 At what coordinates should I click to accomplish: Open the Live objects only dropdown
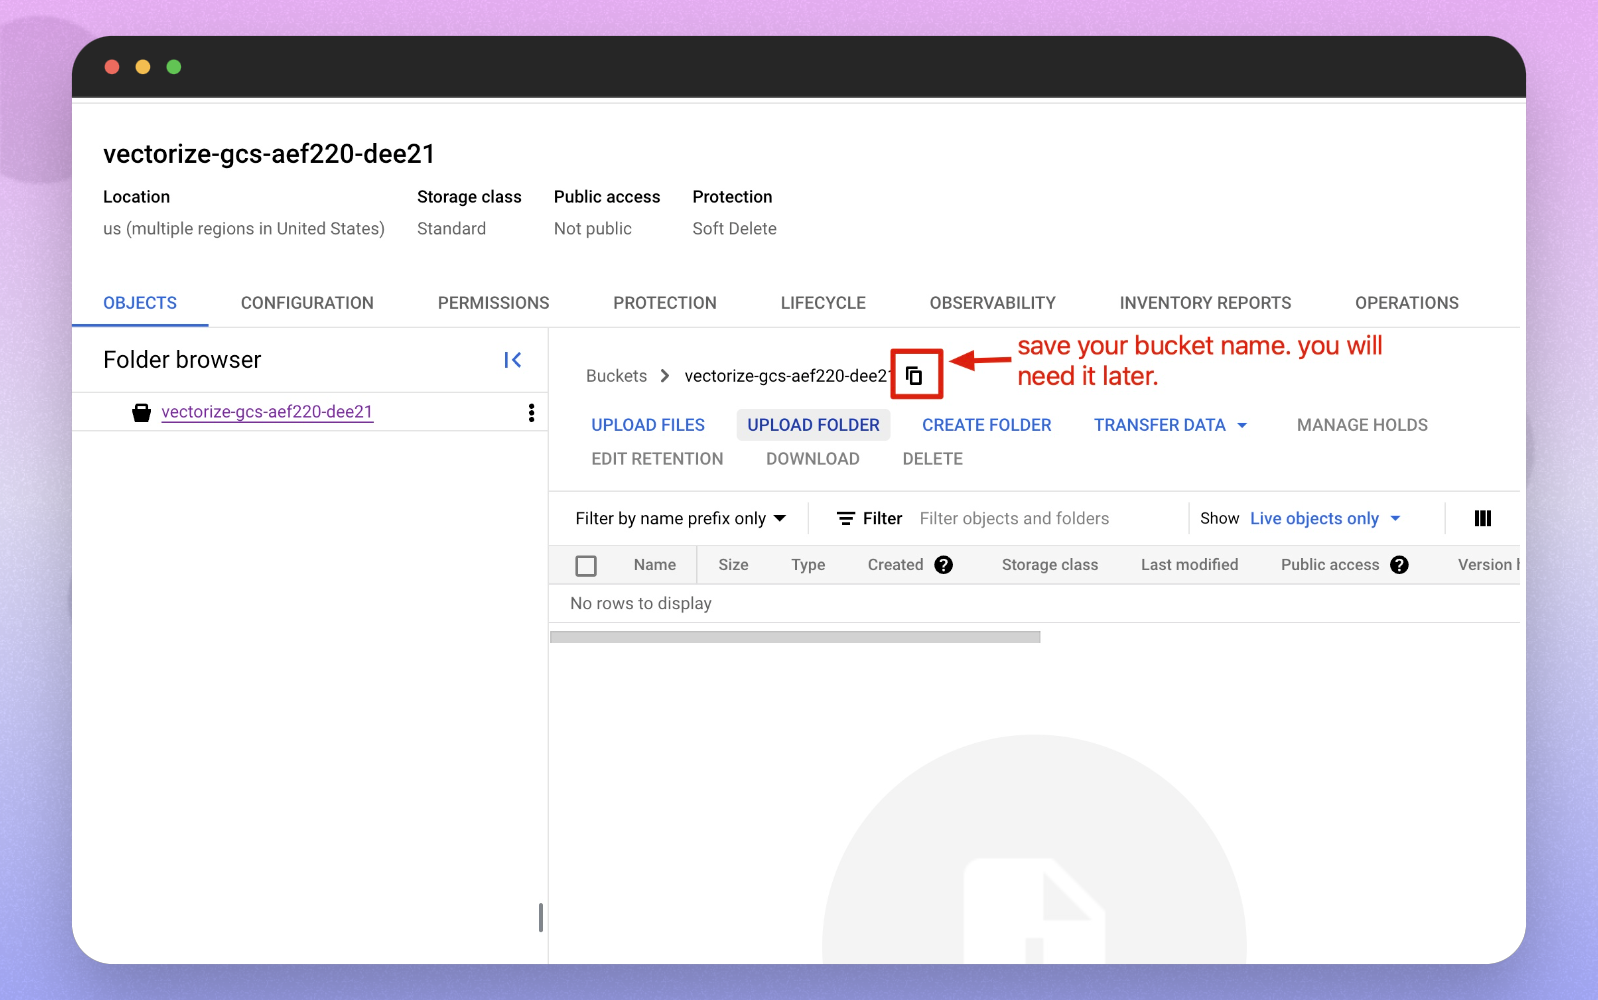(1325, 518)
